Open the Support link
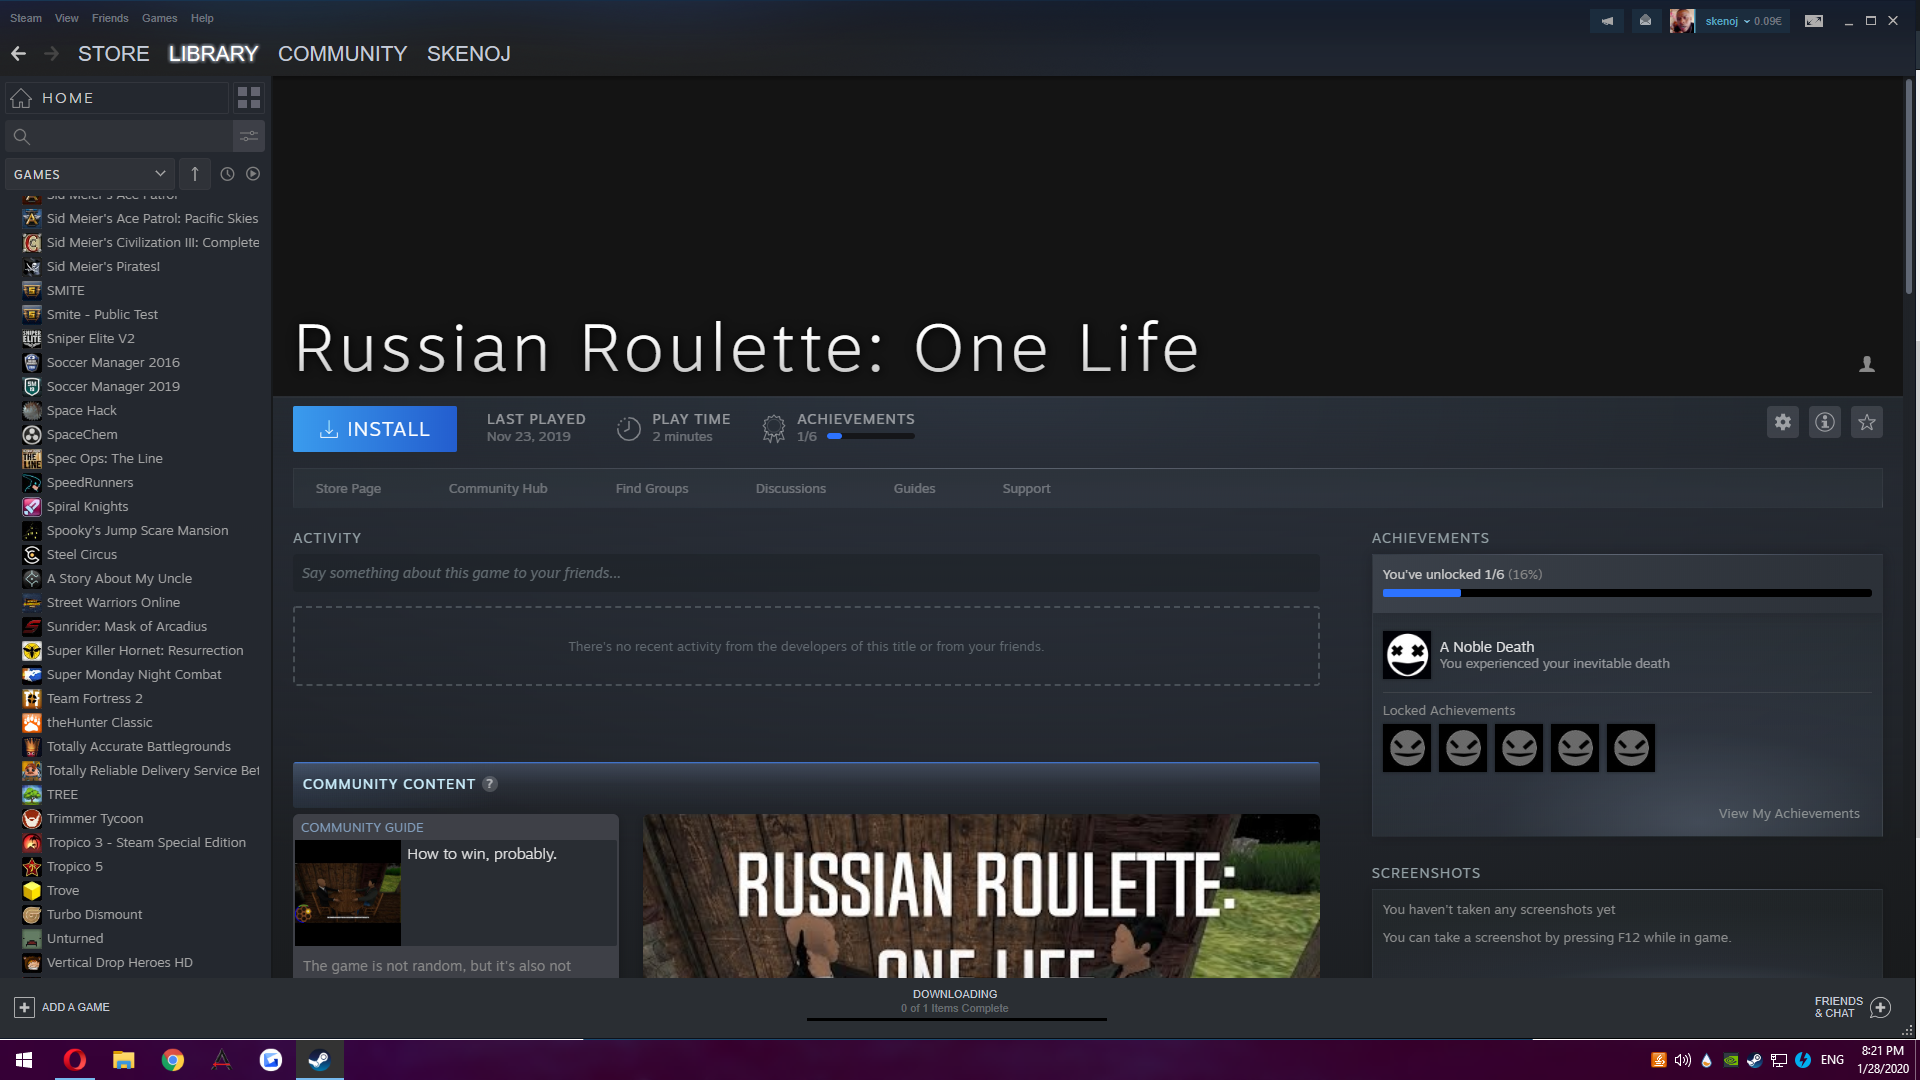 (1027, 489)
